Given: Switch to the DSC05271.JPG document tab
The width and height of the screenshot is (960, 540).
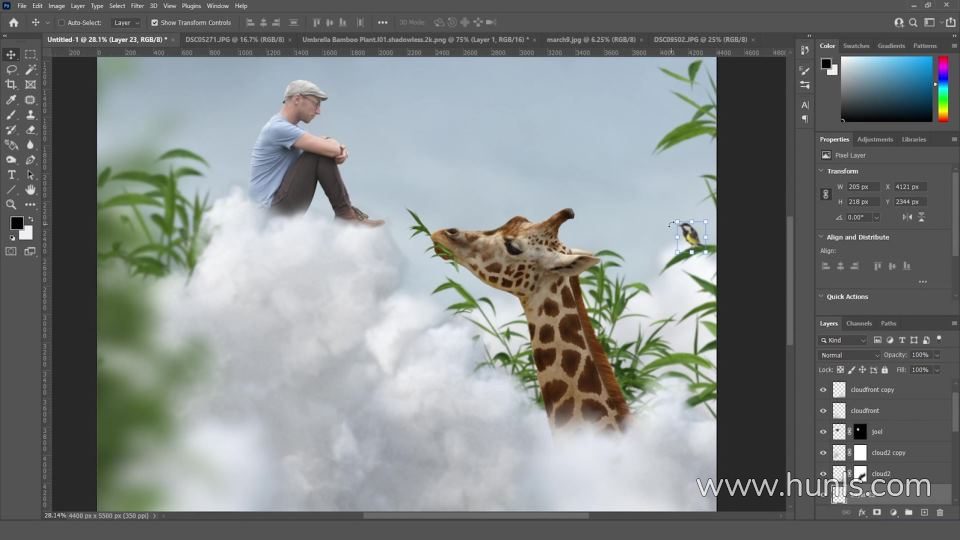Looking at the screenshot, I should point(234,40).
